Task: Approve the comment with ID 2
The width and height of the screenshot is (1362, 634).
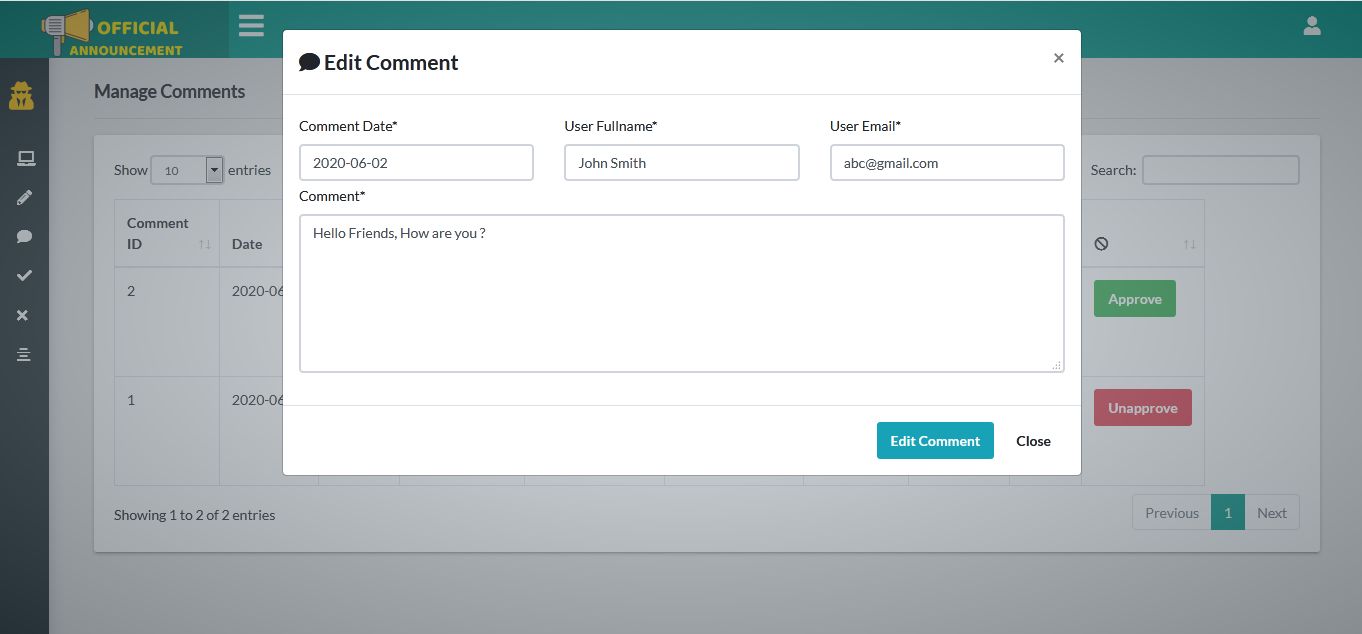Action: (x=1134, y=298)
